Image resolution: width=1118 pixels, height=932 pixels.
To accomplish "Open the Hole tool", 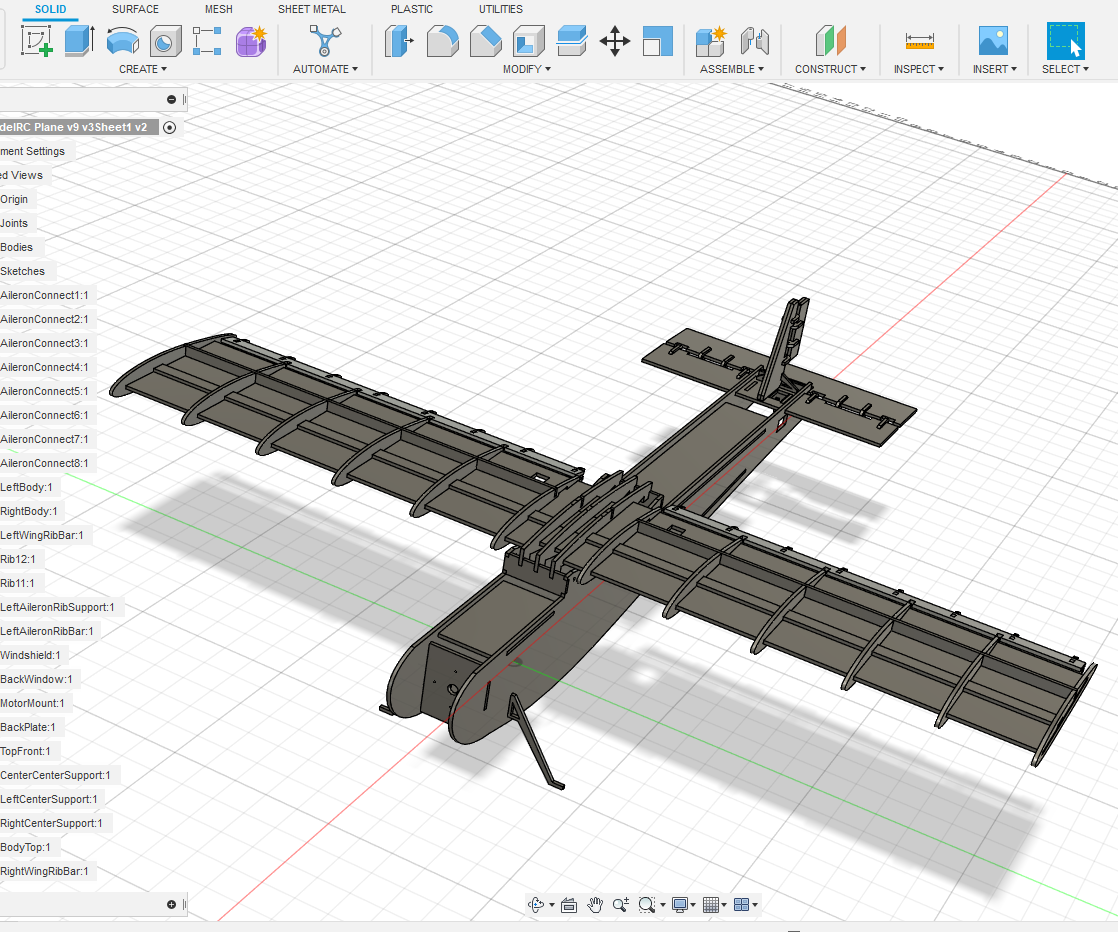I will pos(165,41).
